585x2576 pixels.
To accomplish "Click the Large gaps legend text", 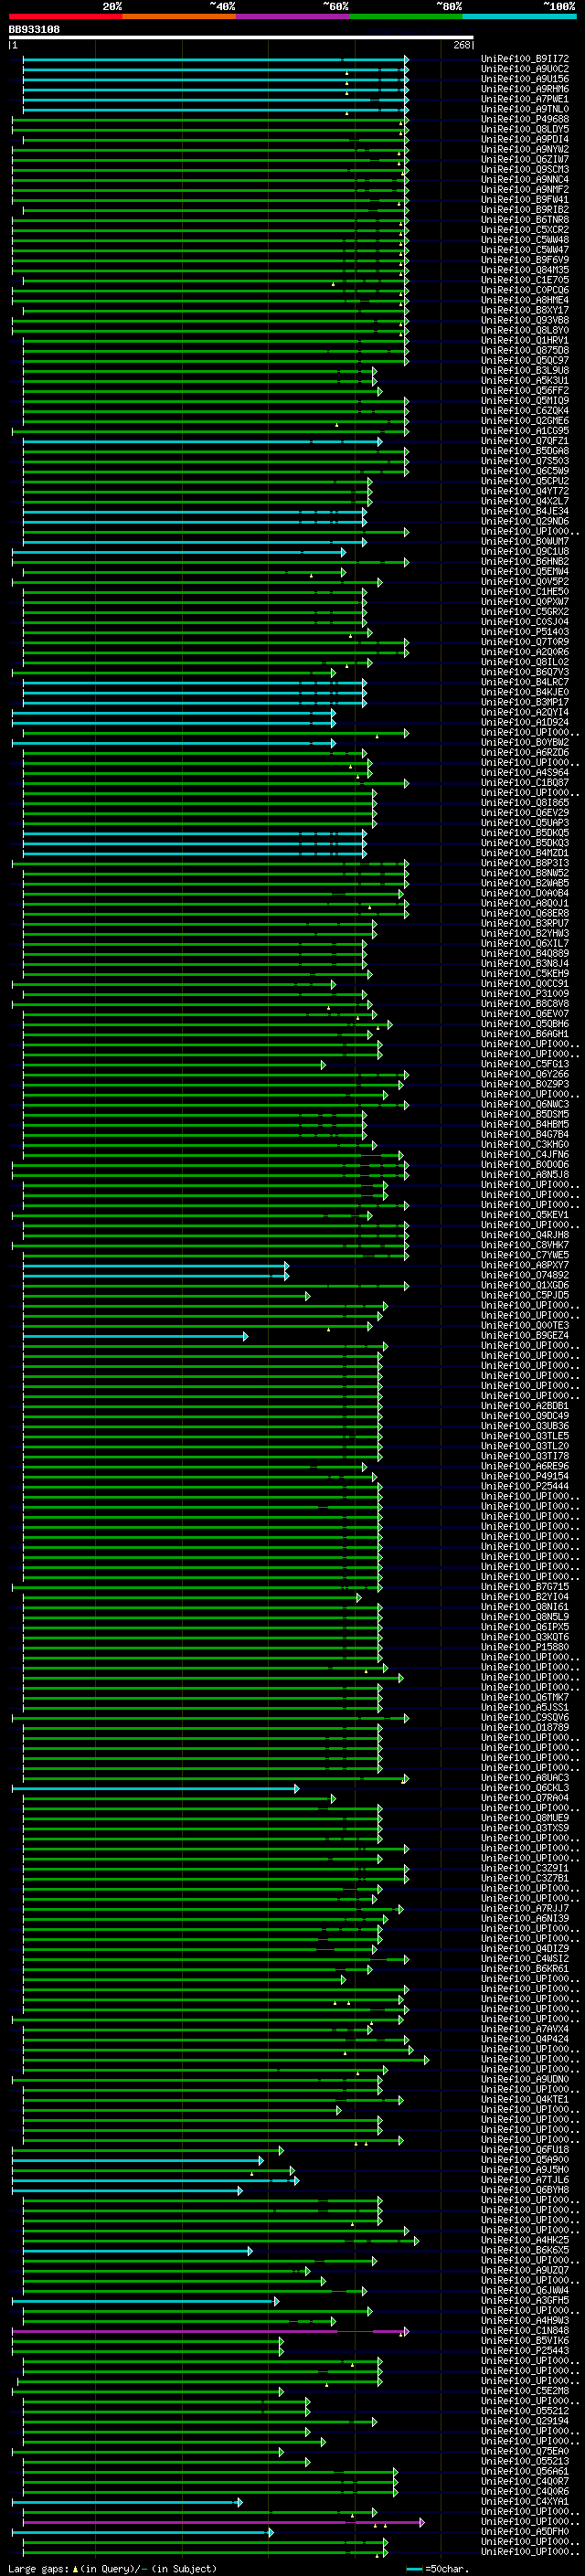I will 112,2568.
